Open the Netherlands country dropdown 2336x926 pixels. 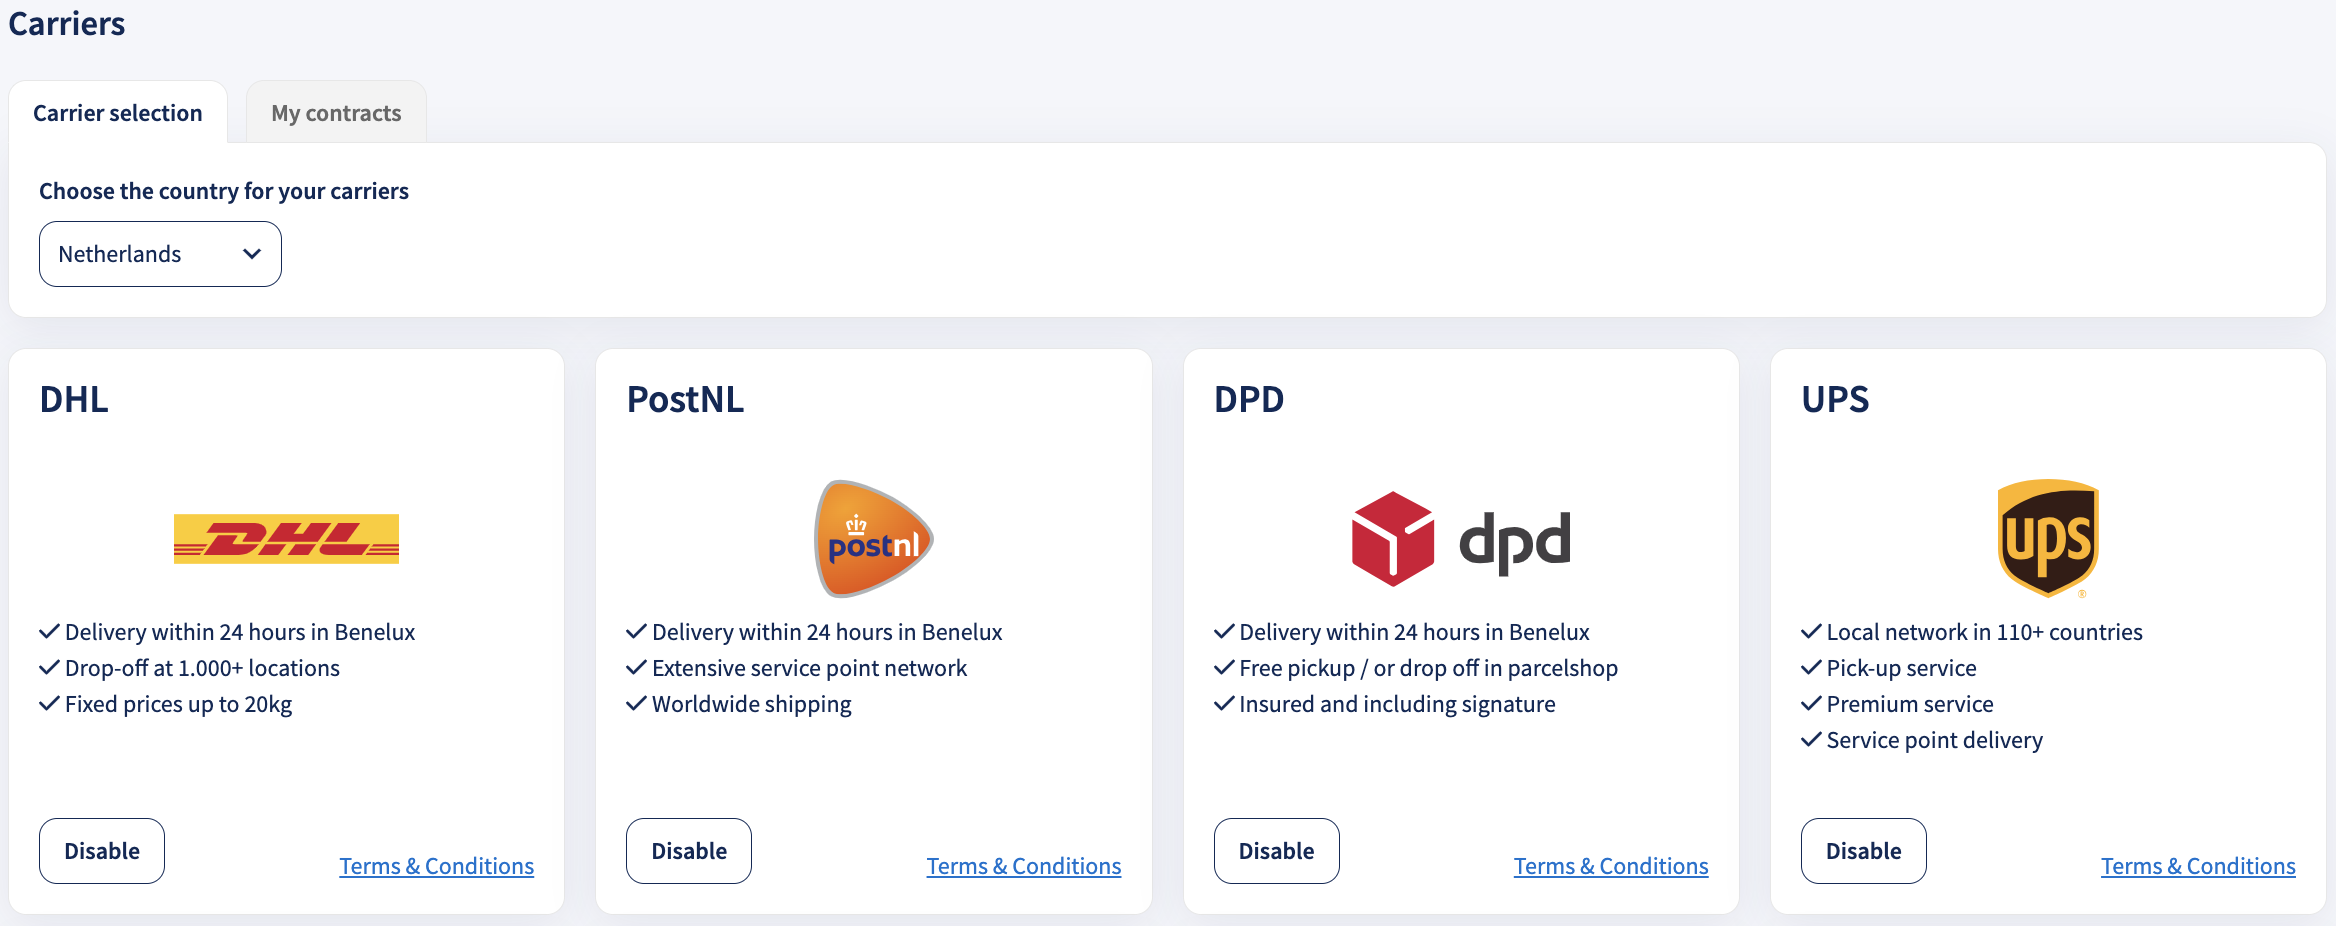tap(160, 254)
